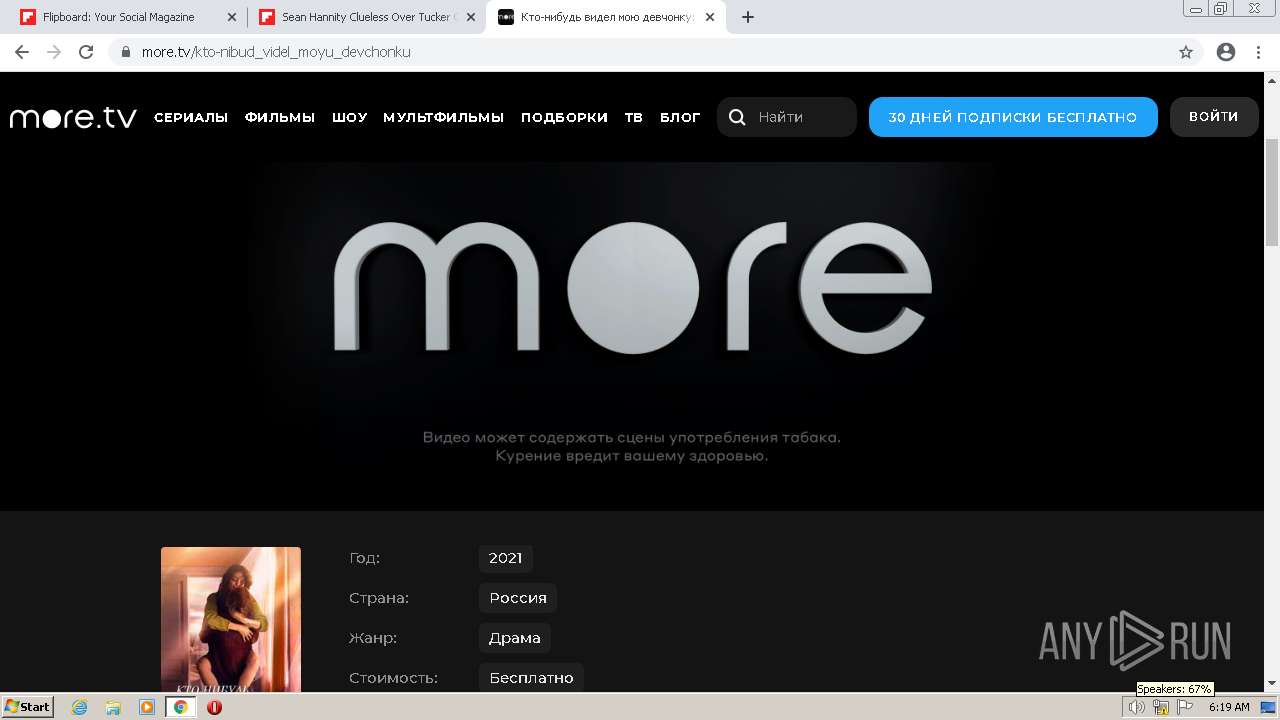
Task: Open the ТВ section
Action: [x=634, y=117]
